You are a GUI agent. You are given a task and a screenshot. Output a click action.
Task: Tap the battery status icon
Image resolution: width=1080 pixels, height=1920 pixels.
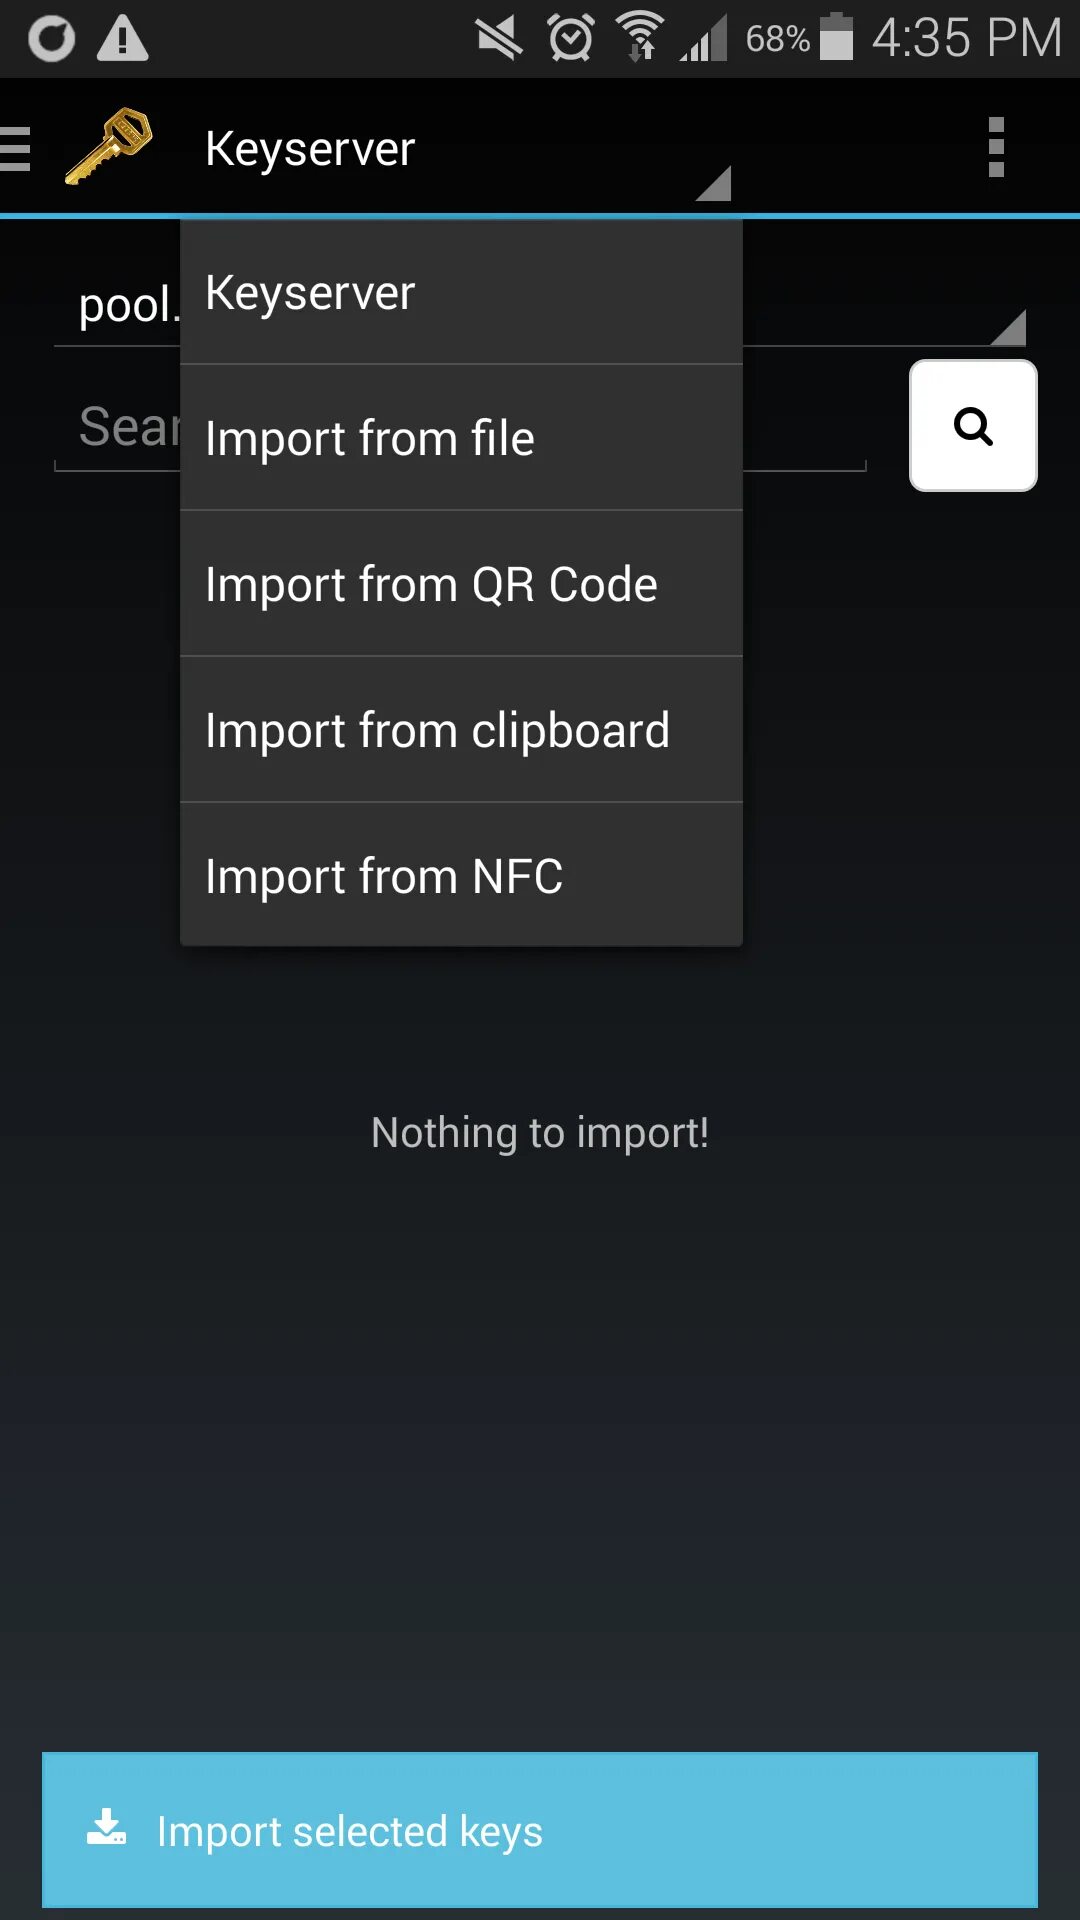[x=836, y=39]
